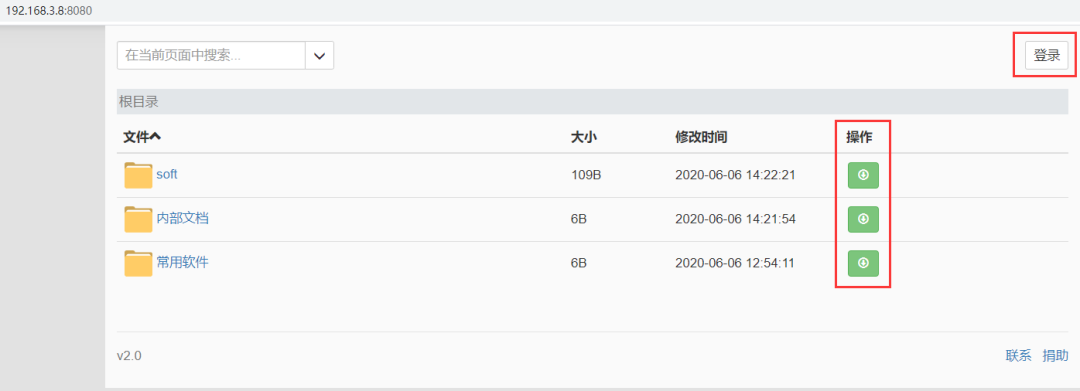Sort by 修改时间 column header

click(701, 137)
